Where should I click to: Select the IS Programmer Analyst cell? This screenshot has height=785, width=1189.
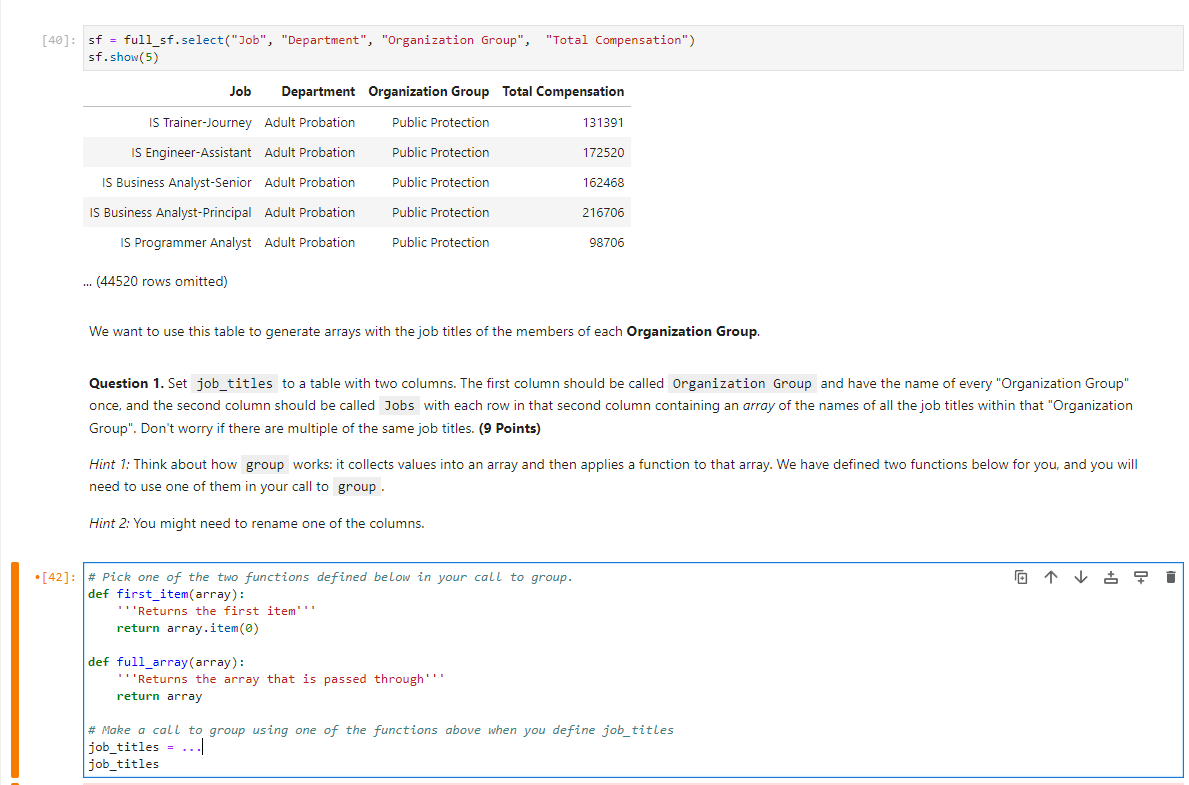(x=186, y=243)
